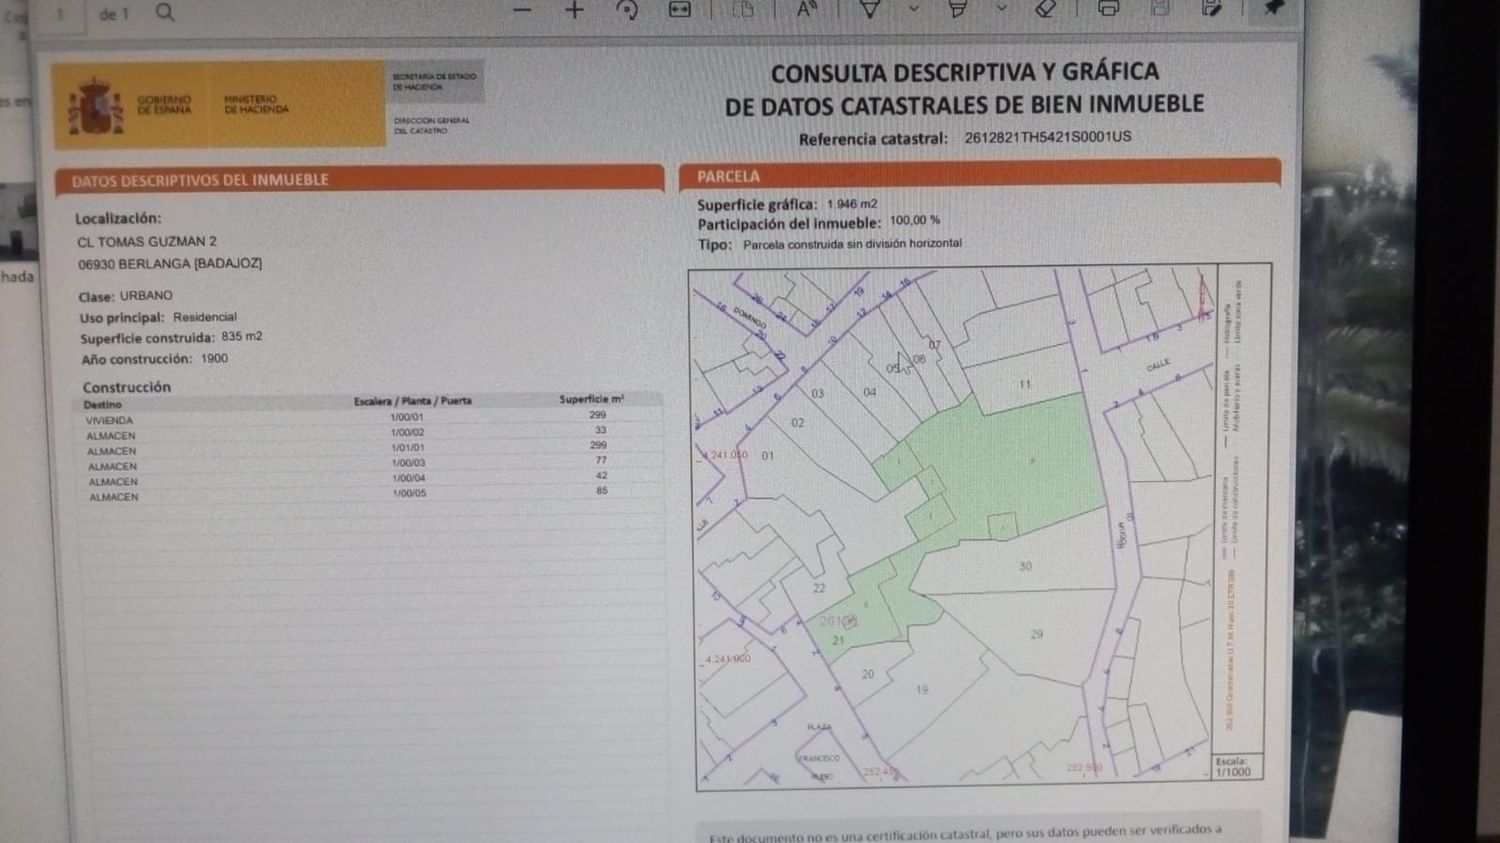The width and height of the screenshot is (1500, 843).
Task: Click parcel number 30 on the map
Action: [x=1025, y=566]
